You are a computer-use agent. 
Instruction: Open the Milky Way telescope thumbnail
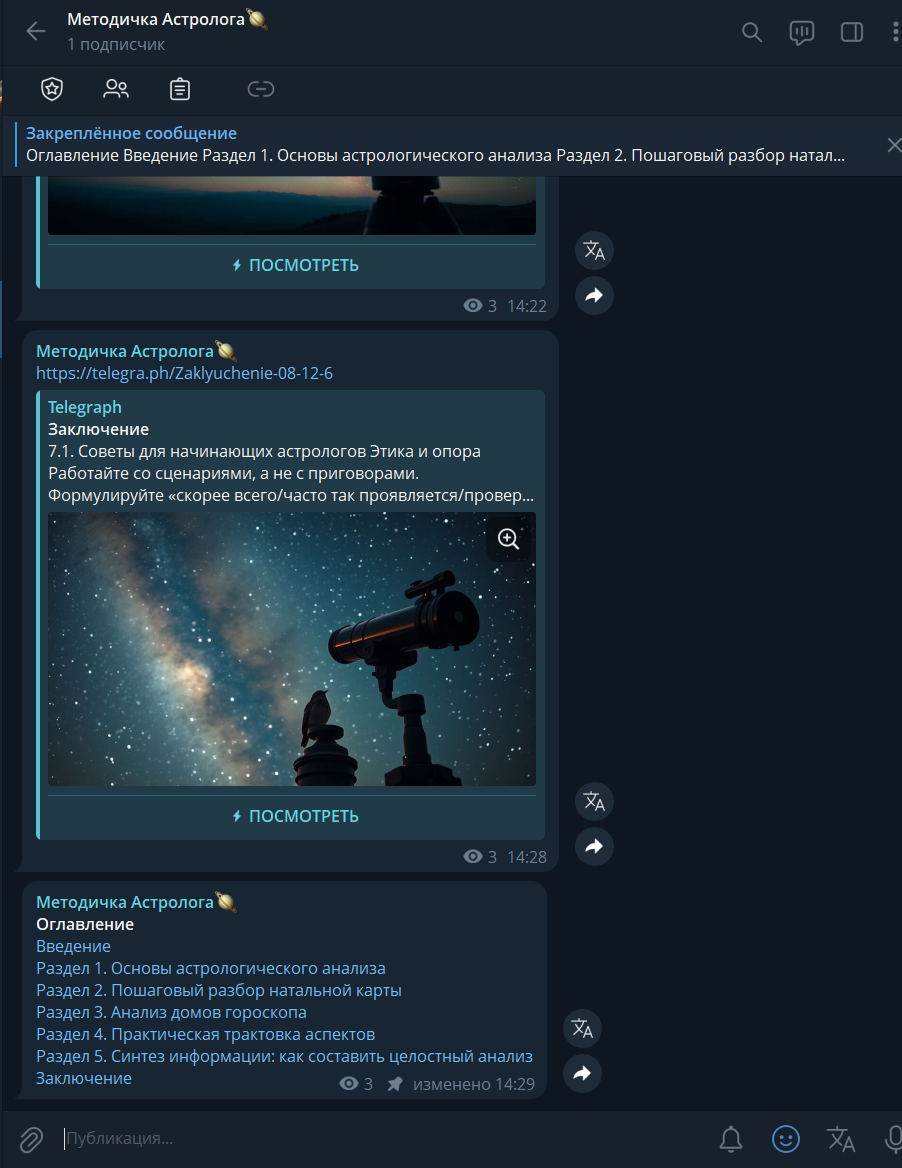(x=292, y=649)
